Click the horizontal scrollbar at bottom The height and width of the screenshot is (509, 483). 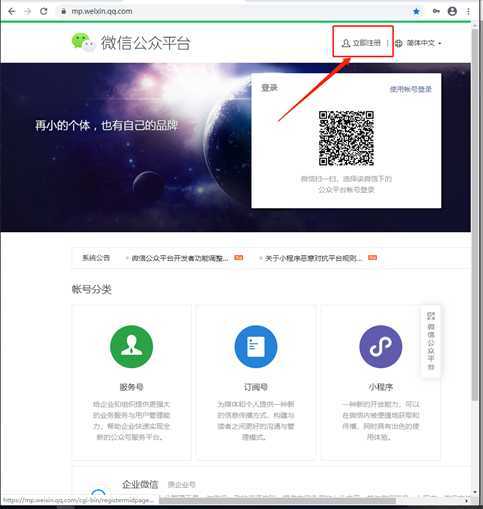277,500
